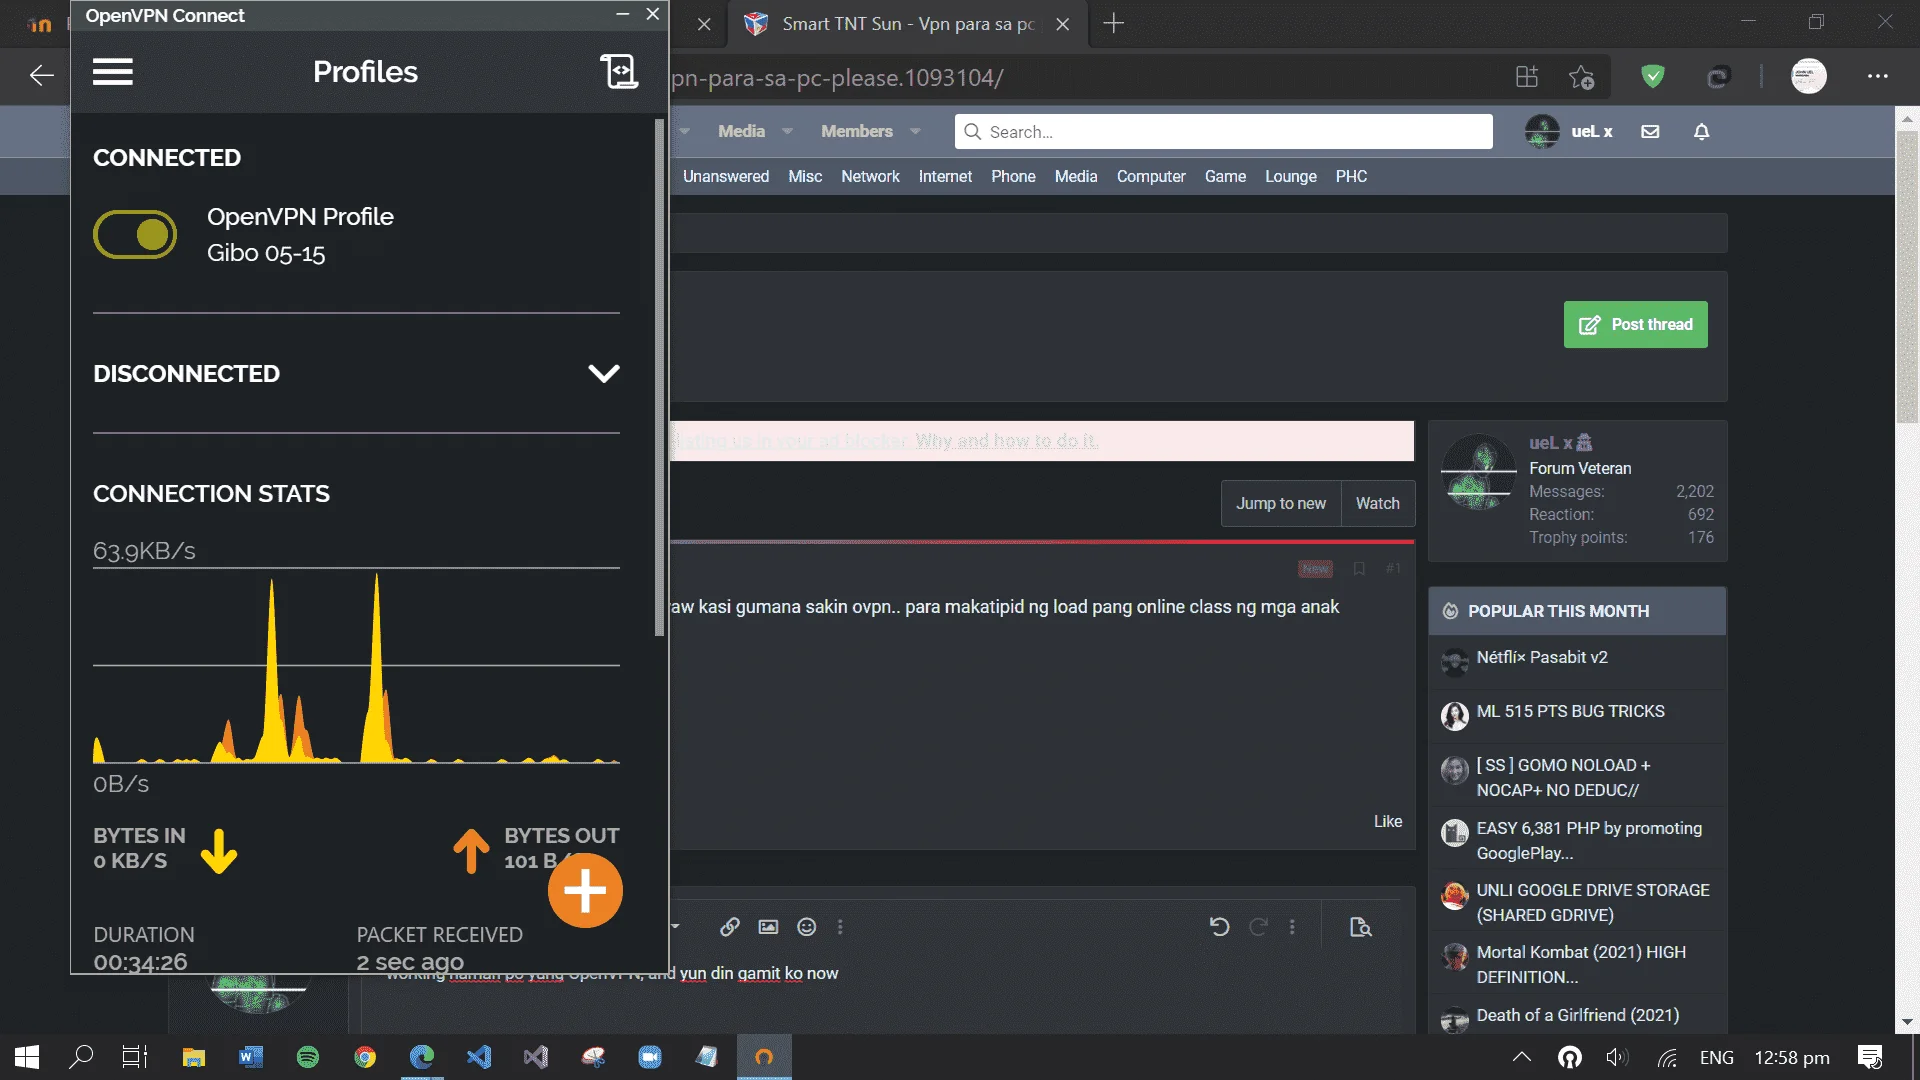This screenshot has height=1080, width=1920.
Task: Preview the reply in the editor
Action: pyautogui.click(x=1360, y=927)
